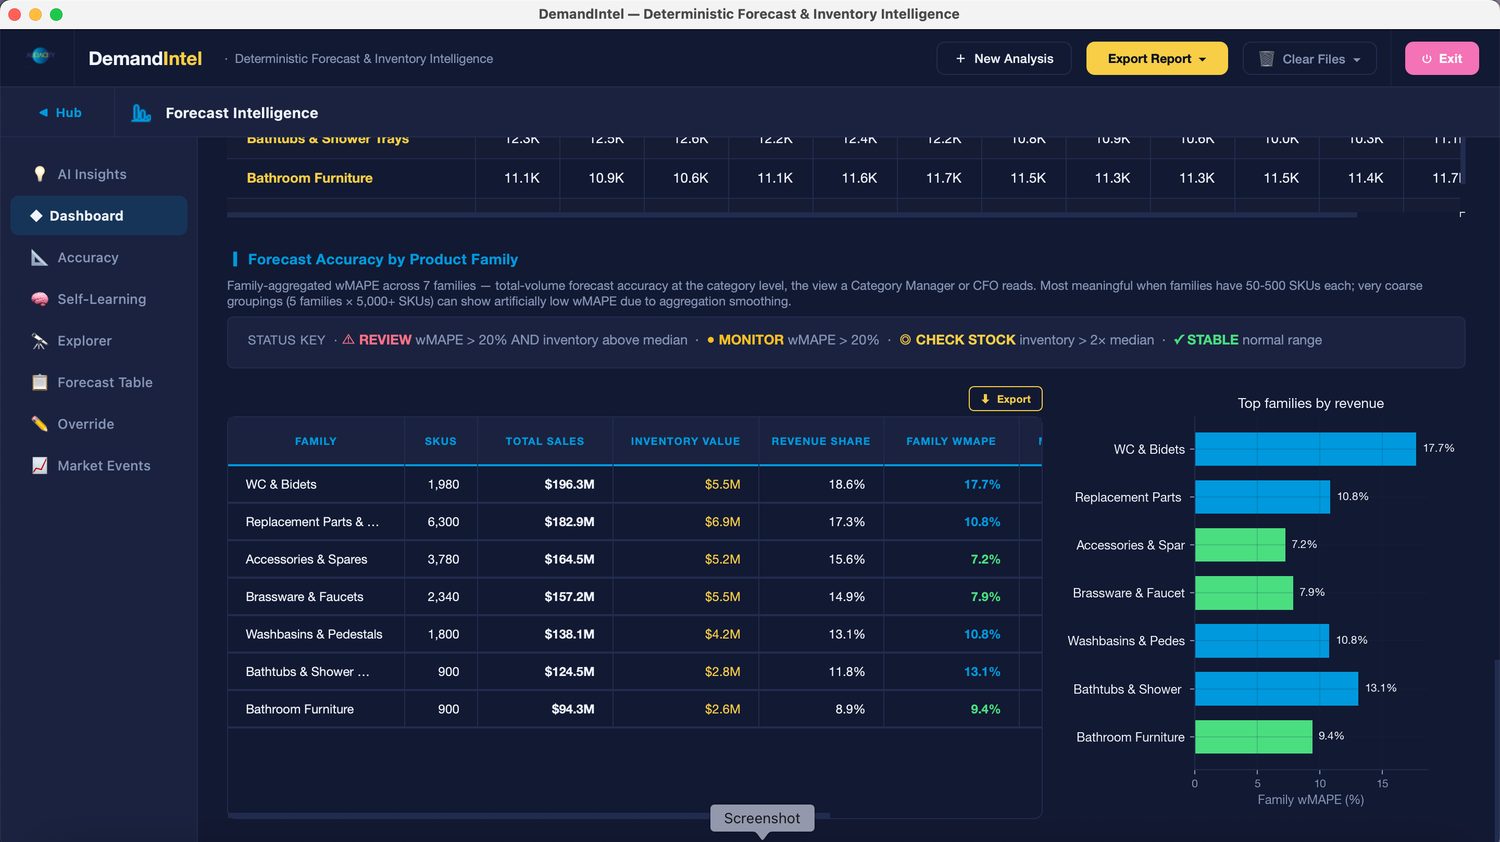Click the download arrow on Export button
Screen dimensions: 1500x842
pos(985,399)
